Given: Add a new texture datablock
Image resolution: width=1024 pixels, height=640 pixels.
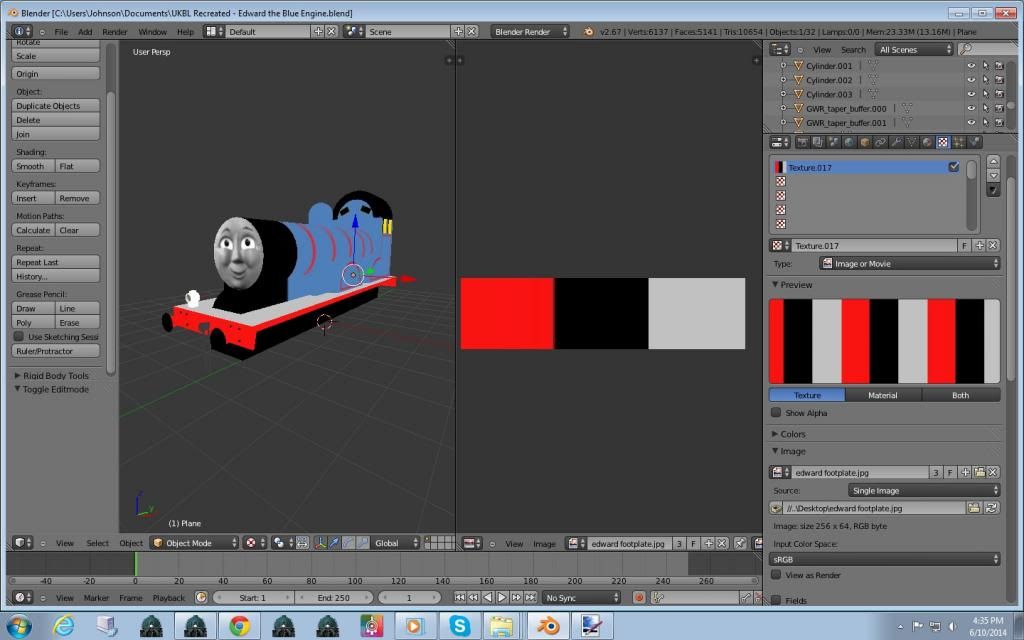Looking at the screenshot, I should [x=979, y=246].
